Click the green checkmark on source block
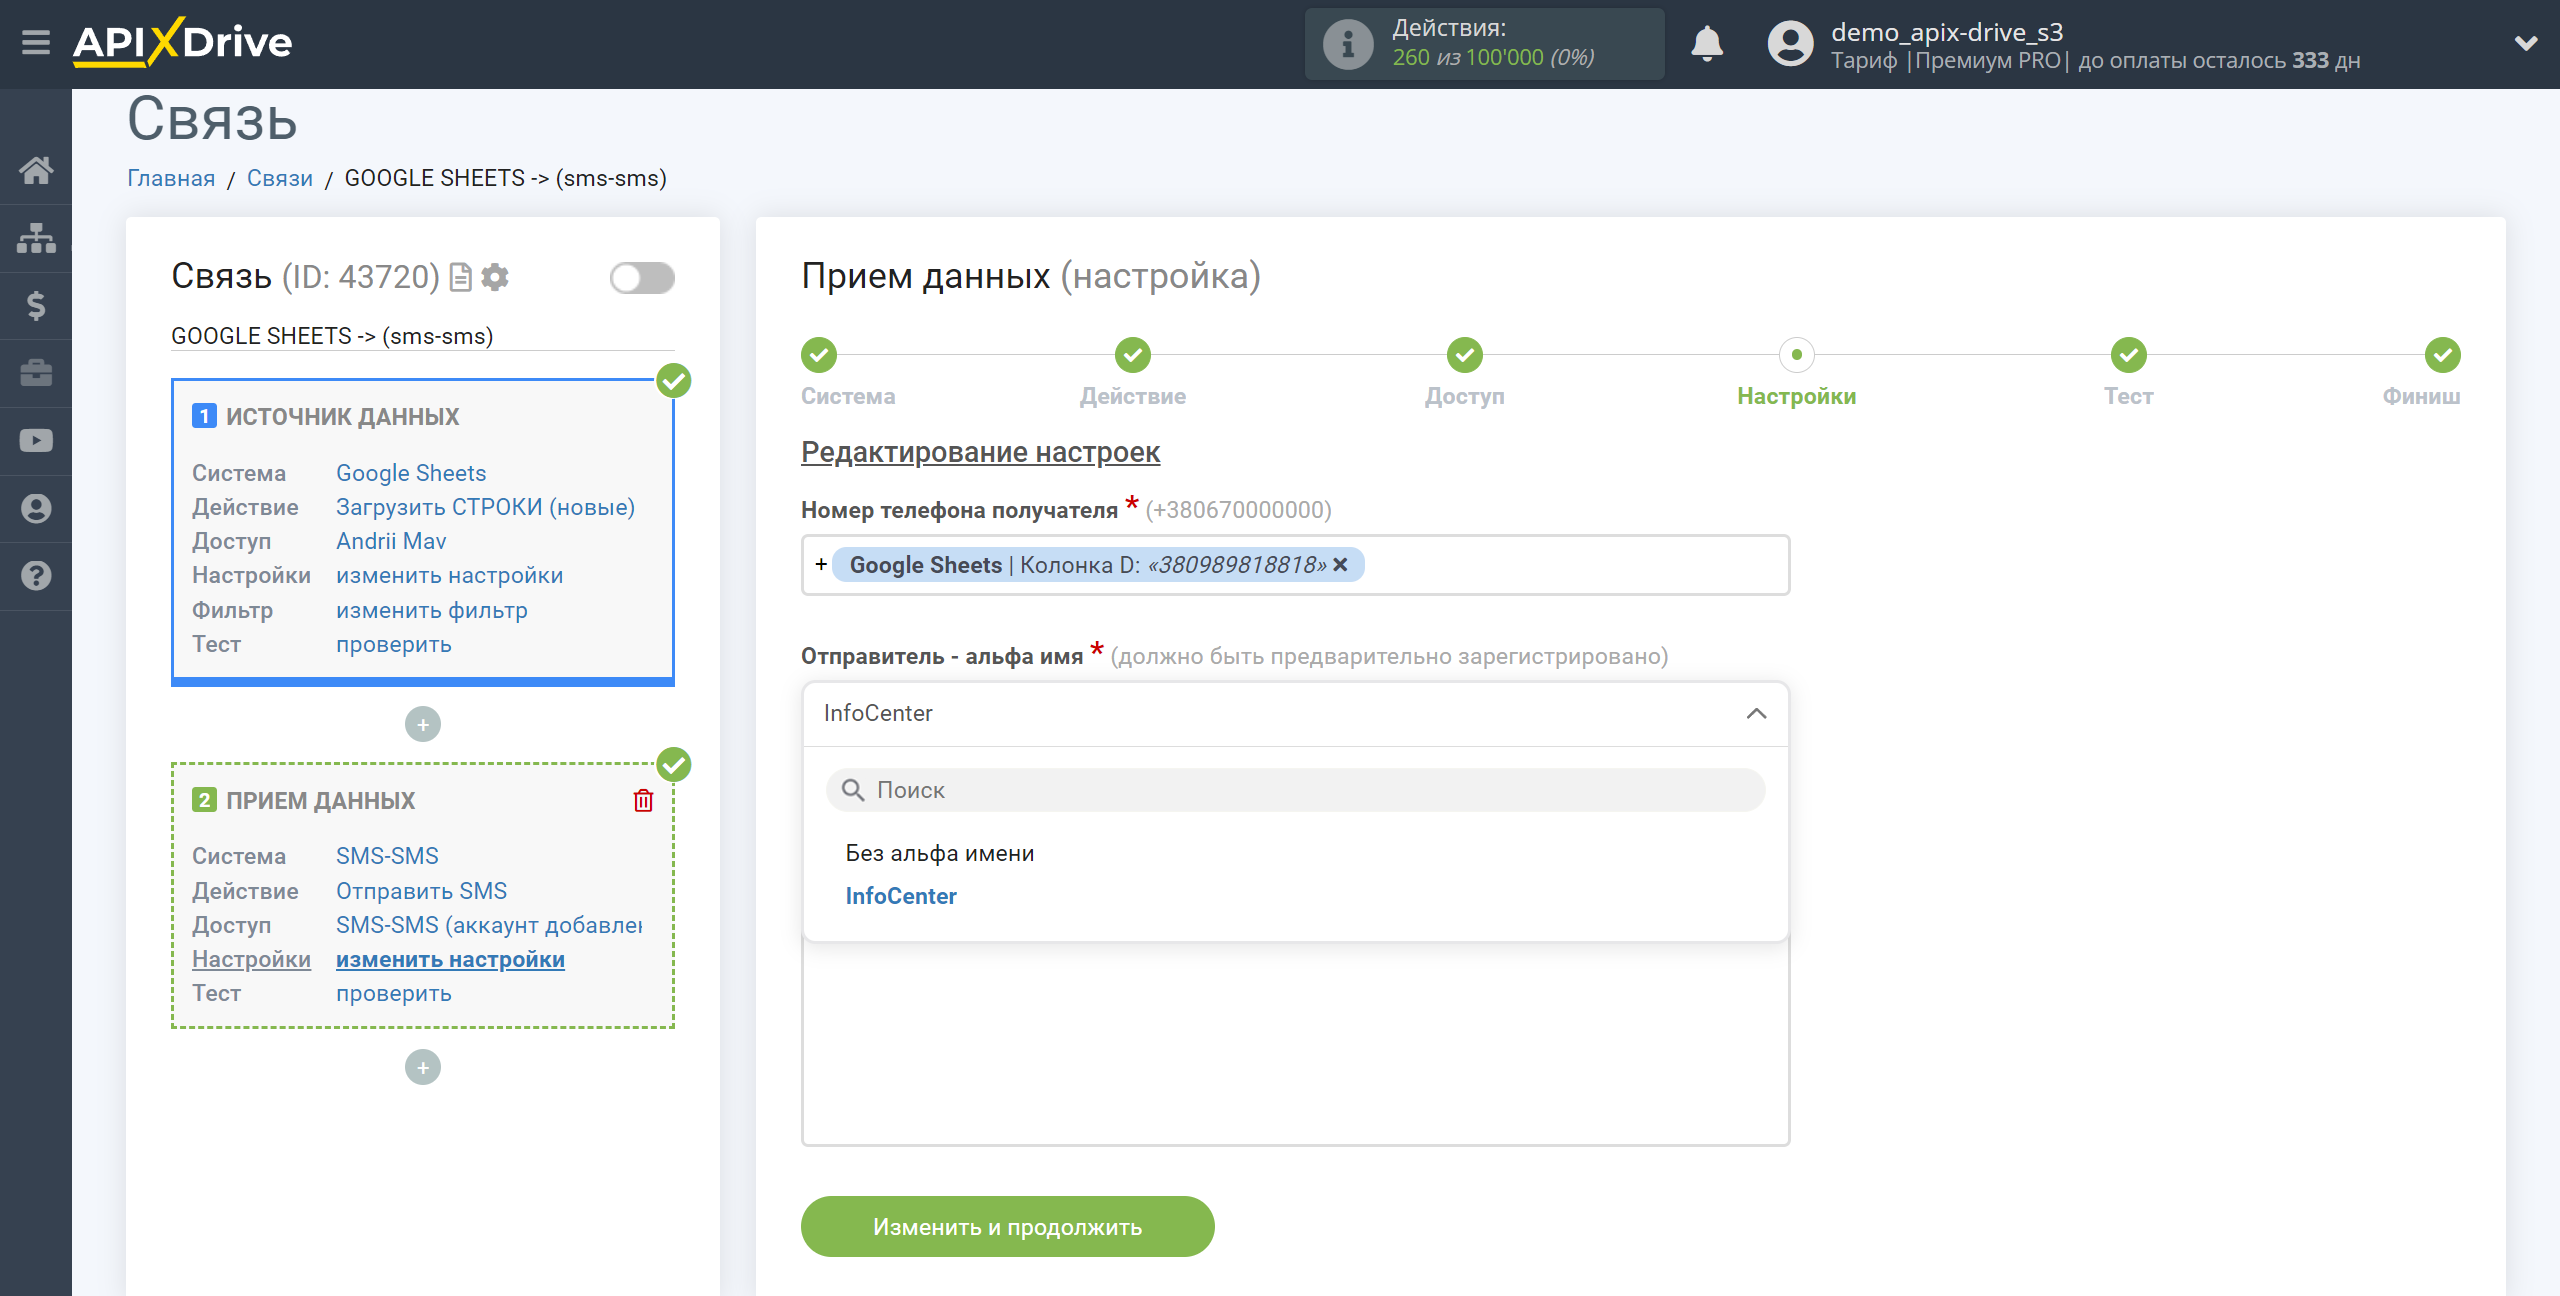2560x1296 pixels. [674, 380]
